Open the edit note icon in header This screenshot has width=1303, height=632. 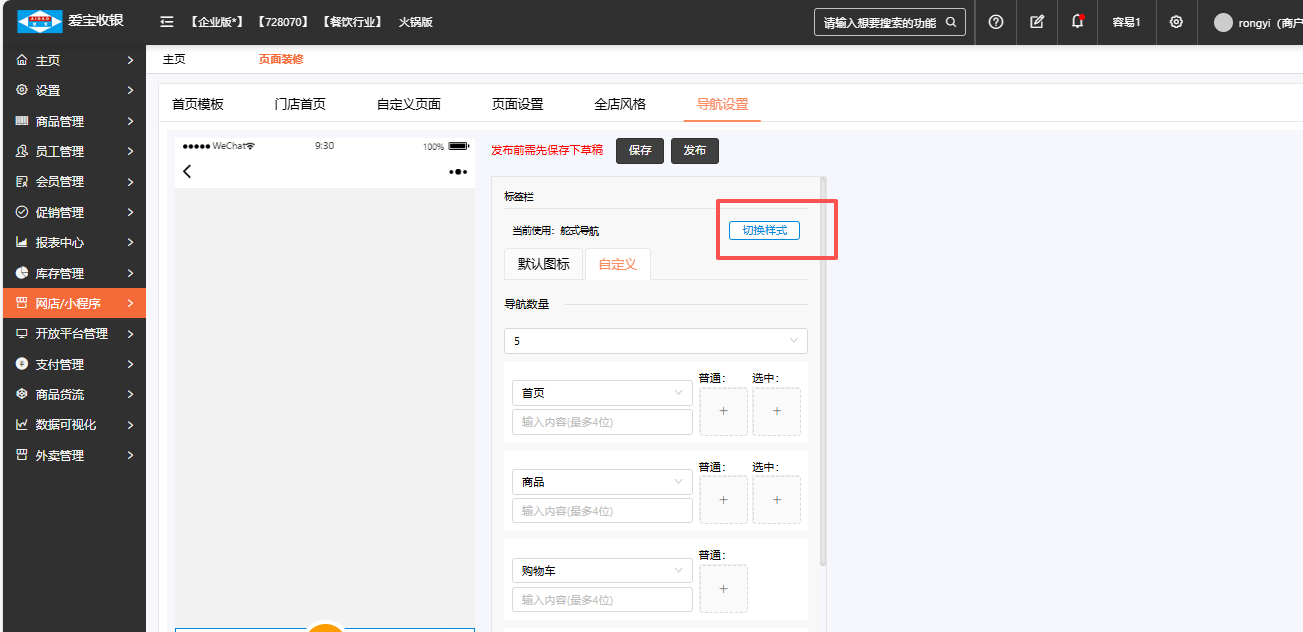pyautogui.click(x=1037, y=22)
